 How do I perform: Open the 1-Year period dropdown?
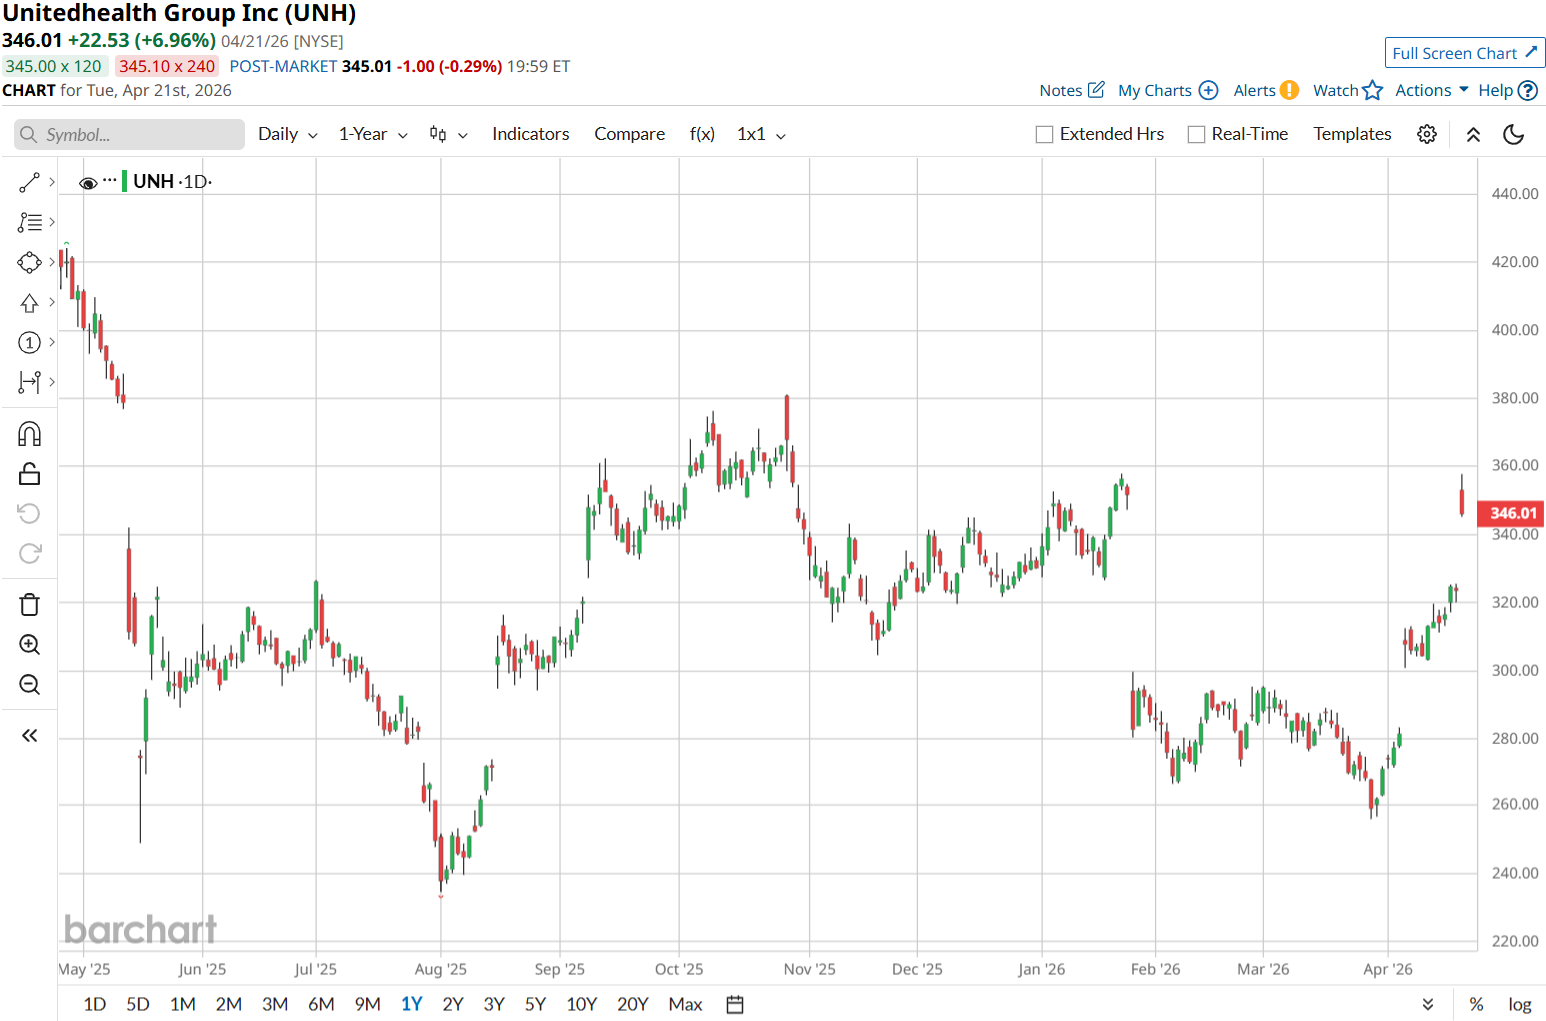[x=373, y=134]
